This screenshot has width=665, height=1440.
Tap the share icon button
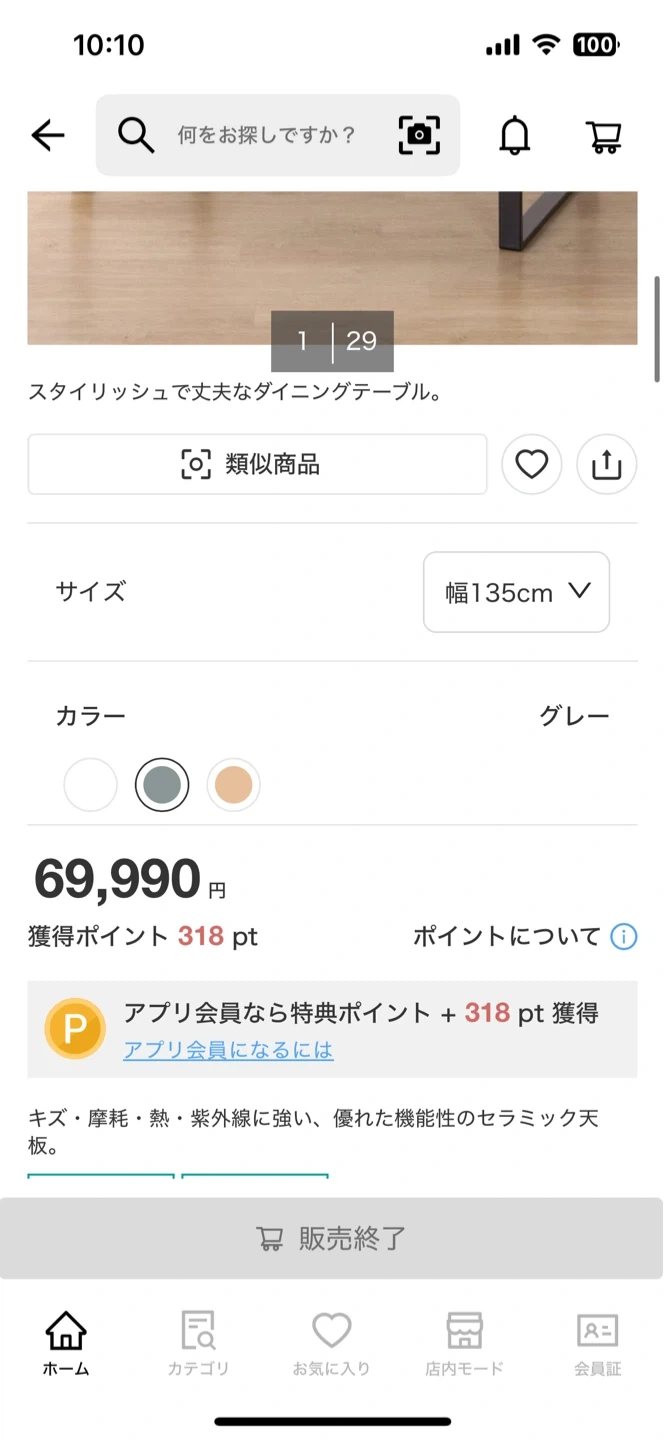point(607,464)
